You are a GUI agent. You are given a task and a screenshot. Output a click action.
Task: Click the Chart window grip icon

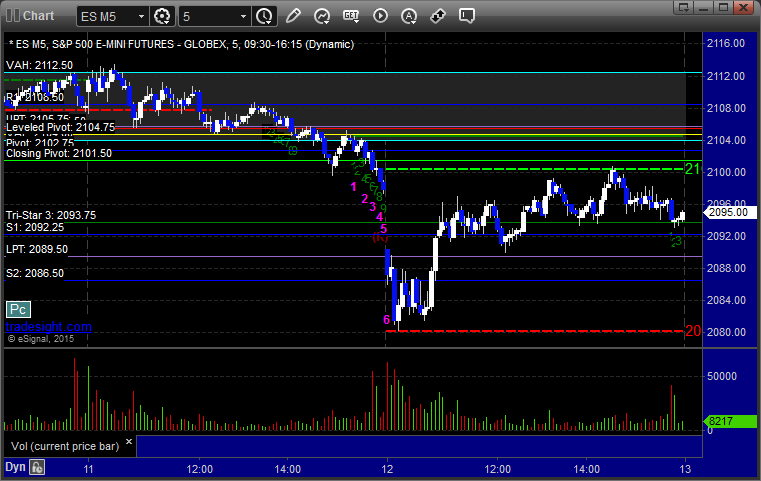[x=13, y=16]
